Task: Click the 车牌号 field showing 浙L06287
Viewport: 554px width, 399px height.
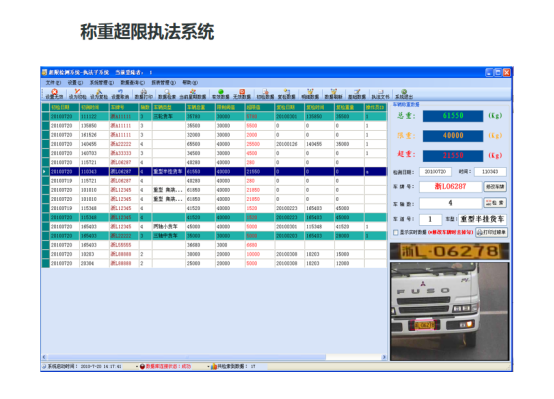Action: click(x=450, y=187)
